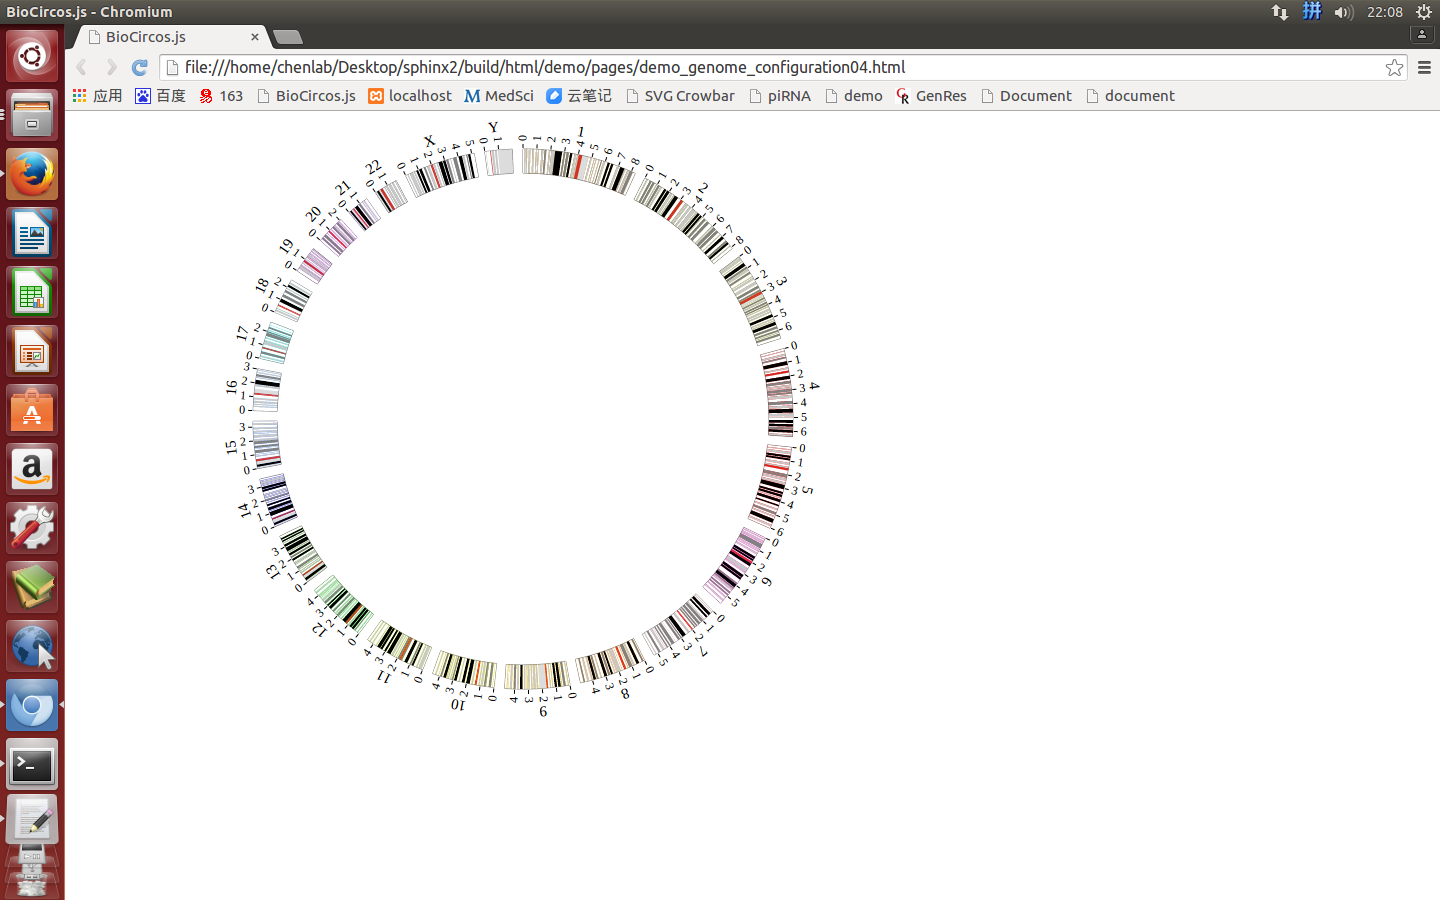The image size is (1440, 900).
Task: Click chromosome 20 label
Action: 314,215
